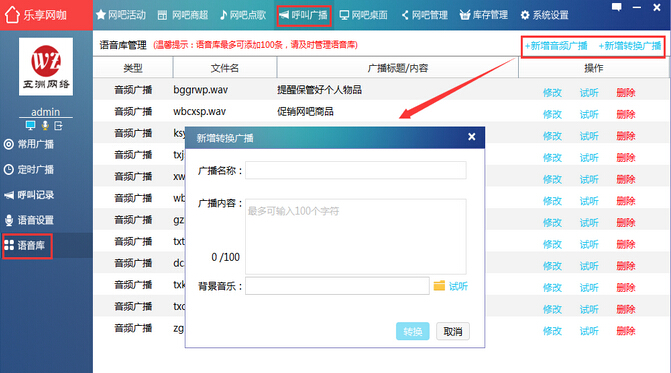This screenshot has height=373, width=671.
Task: Focus the 广播名称 input field
Action: (356, 170)
